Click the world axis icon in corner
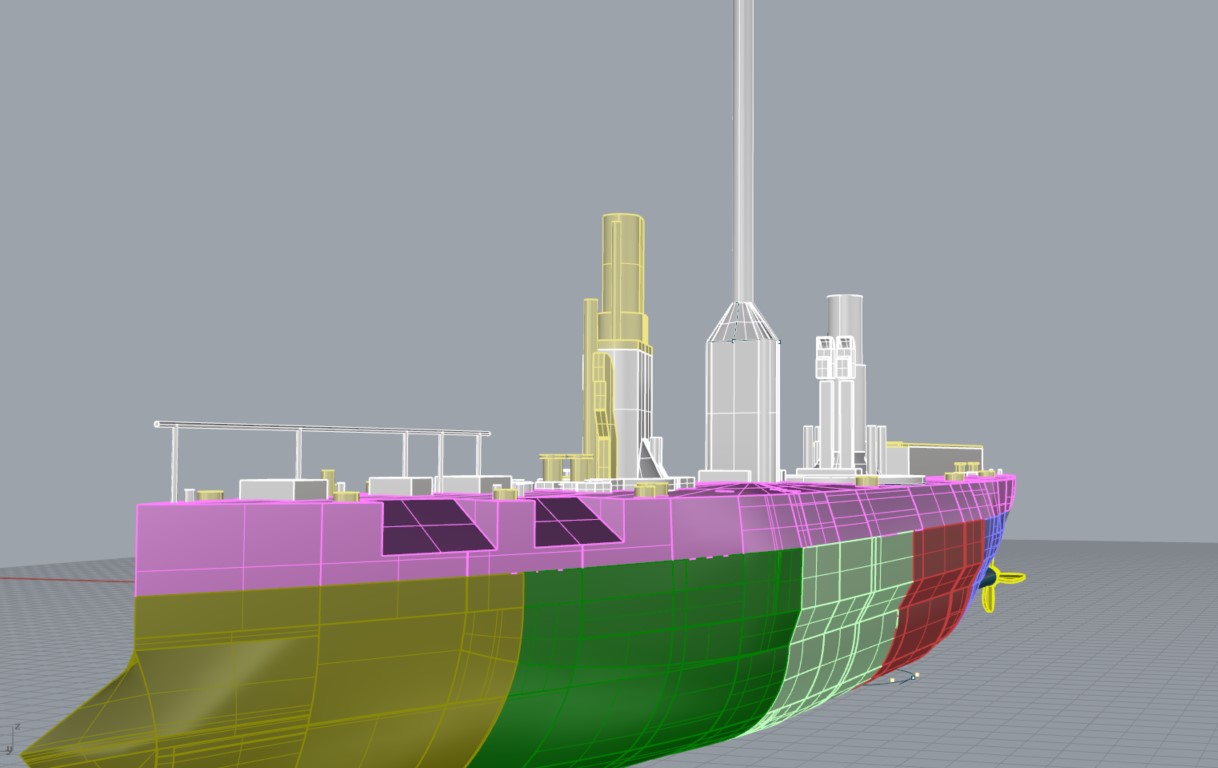The width and height of the screenshot is (1218, 768). [10, 738]
